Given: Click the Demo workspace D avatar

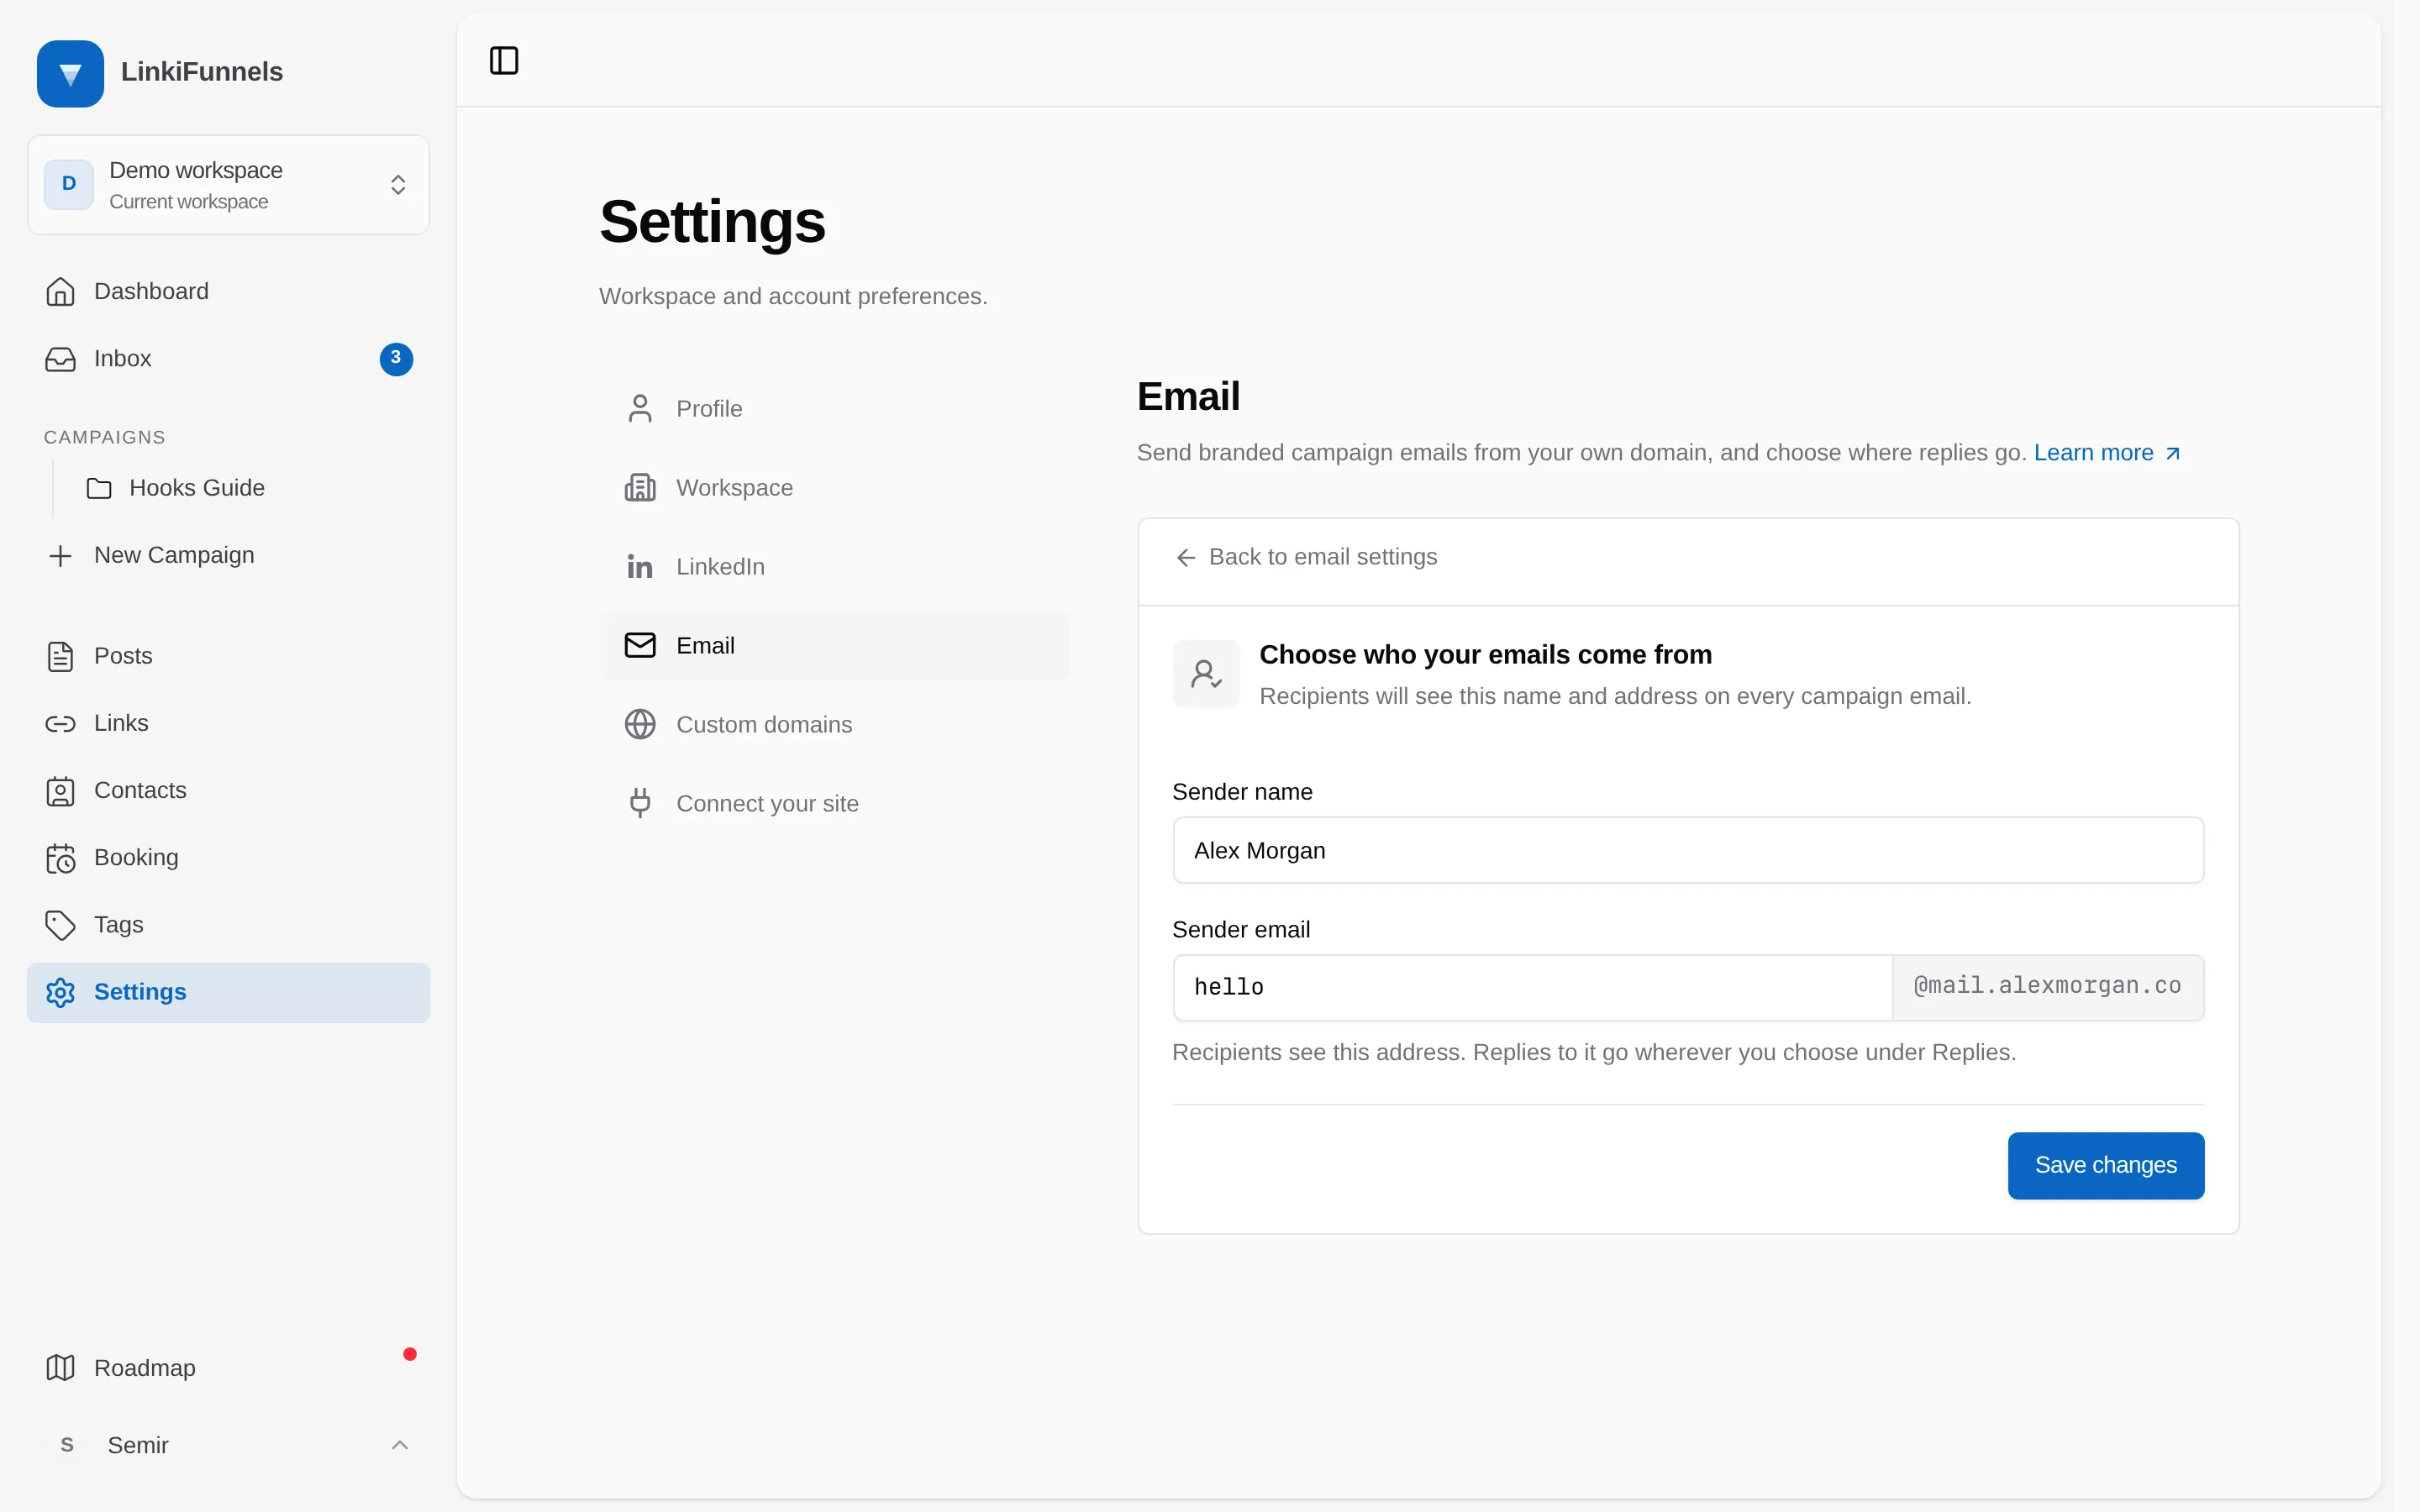Looking at the screenshot, I should click(x=69, y=184).
